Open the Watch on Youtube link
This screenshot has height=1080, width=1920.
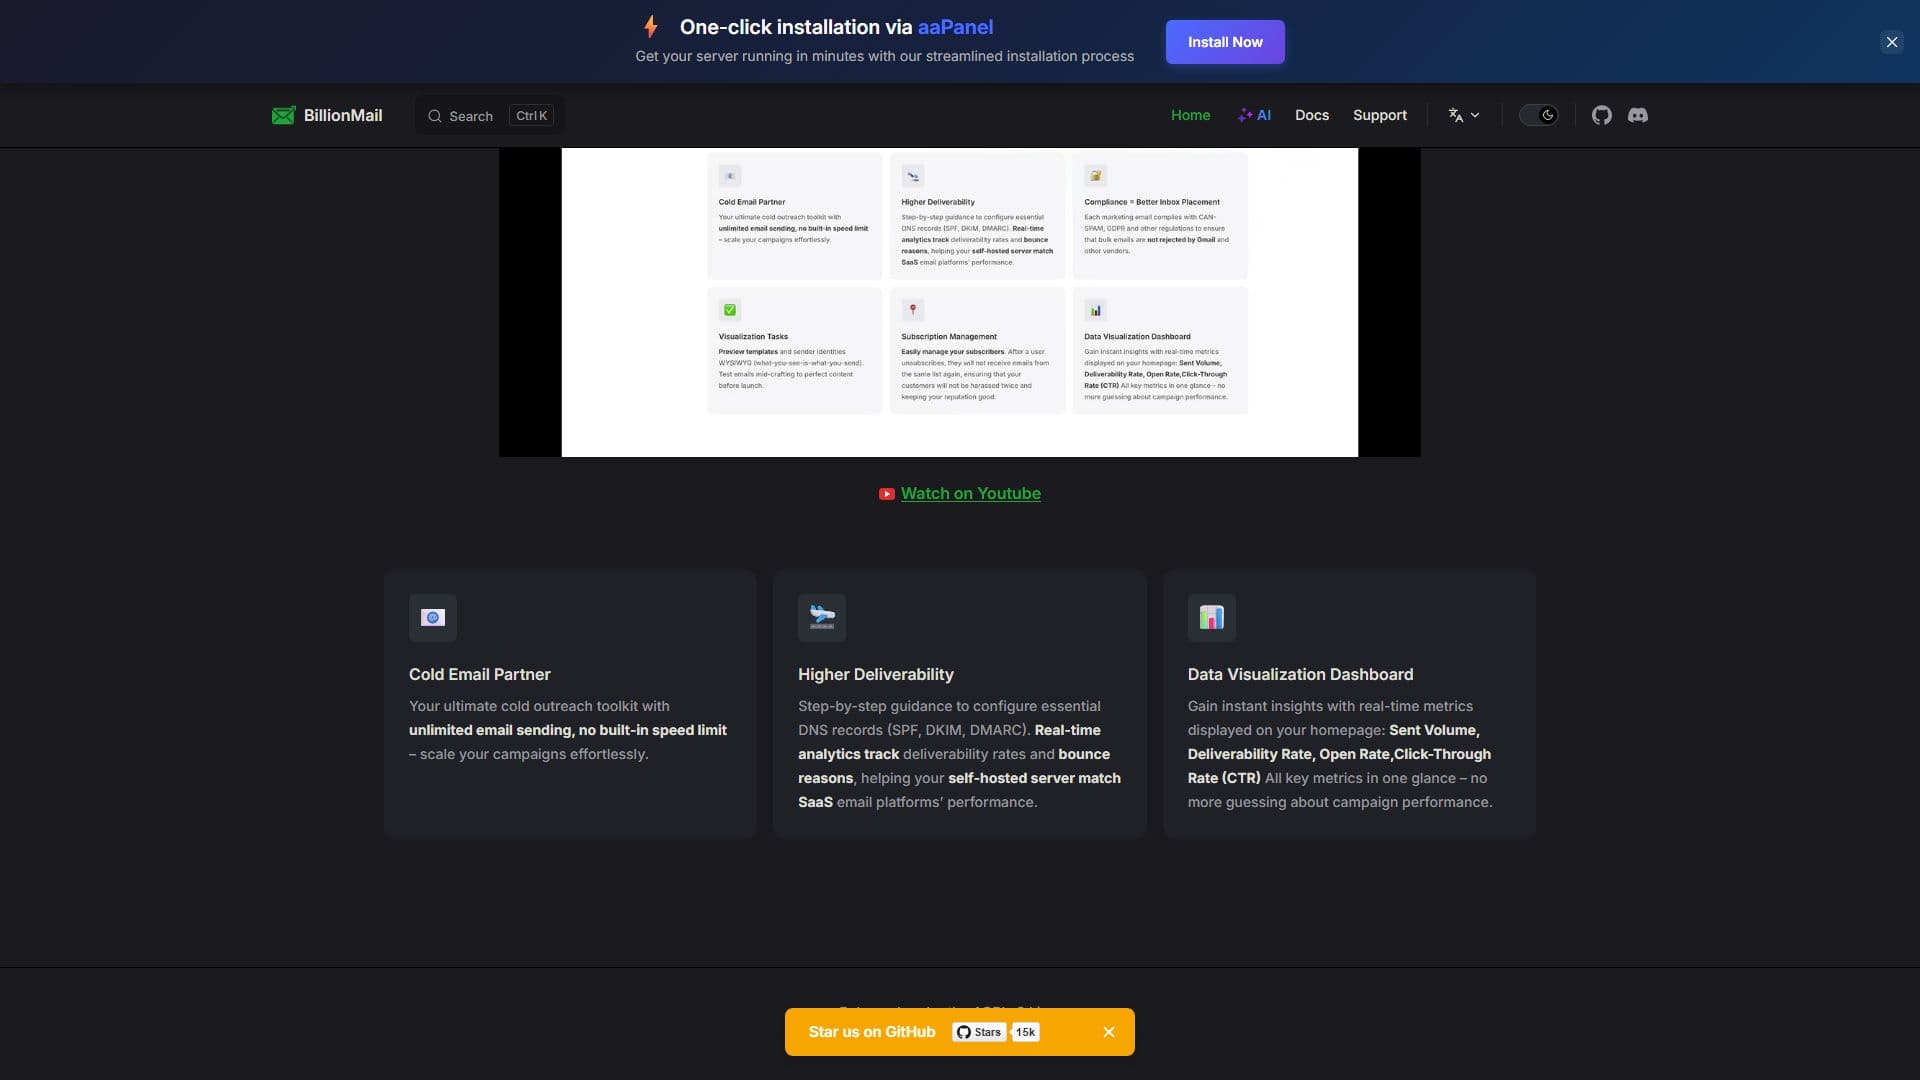pyautogui.click(x=971, y=493)
